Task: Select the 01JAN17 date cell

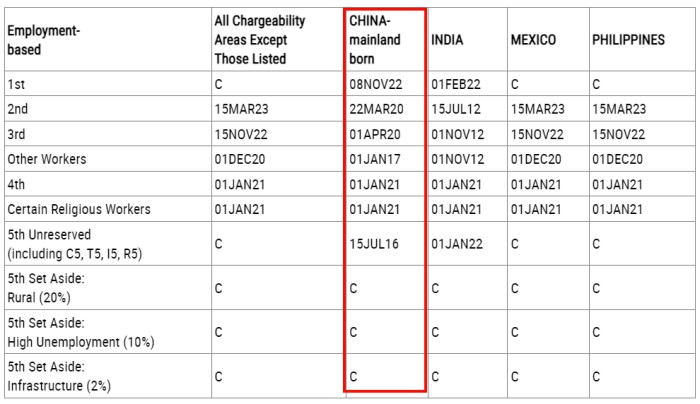Action: pos(375,159)
